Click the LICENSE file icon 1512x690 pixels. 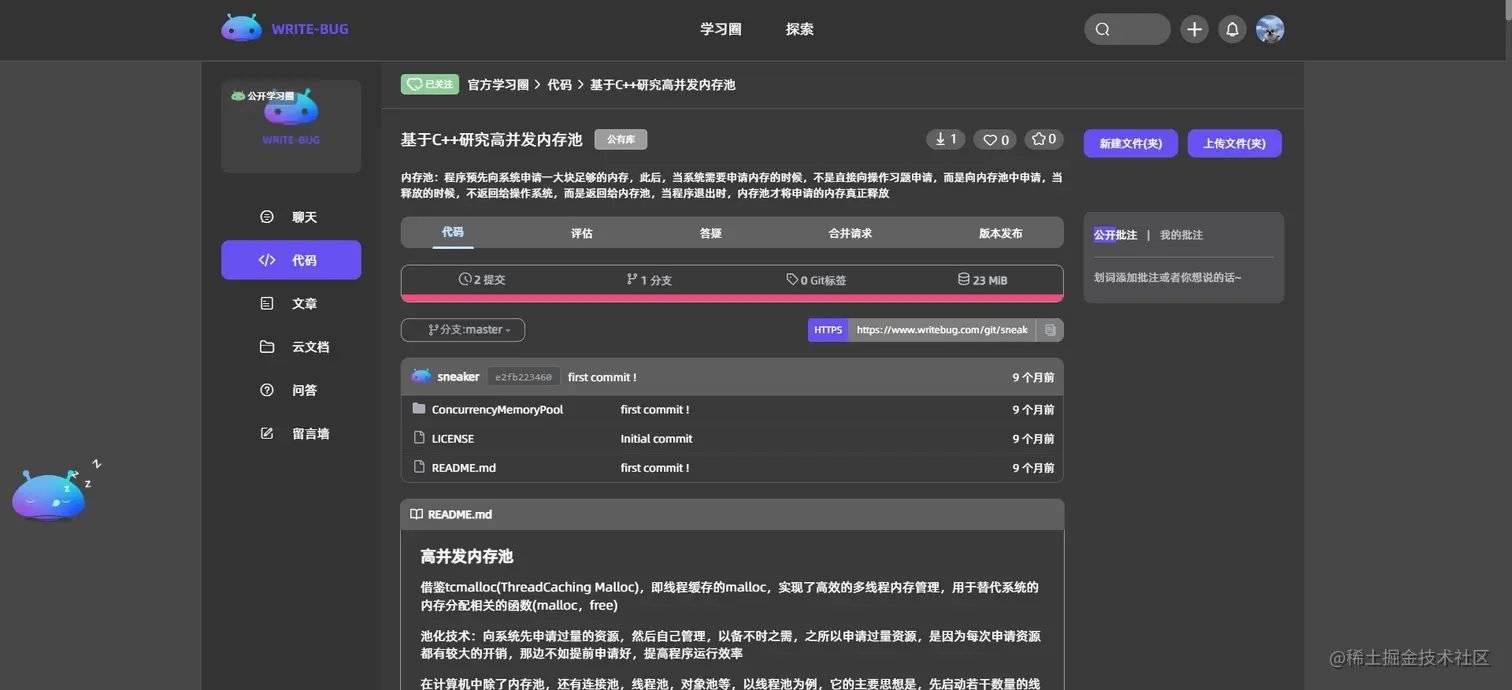tap(419, 438)
